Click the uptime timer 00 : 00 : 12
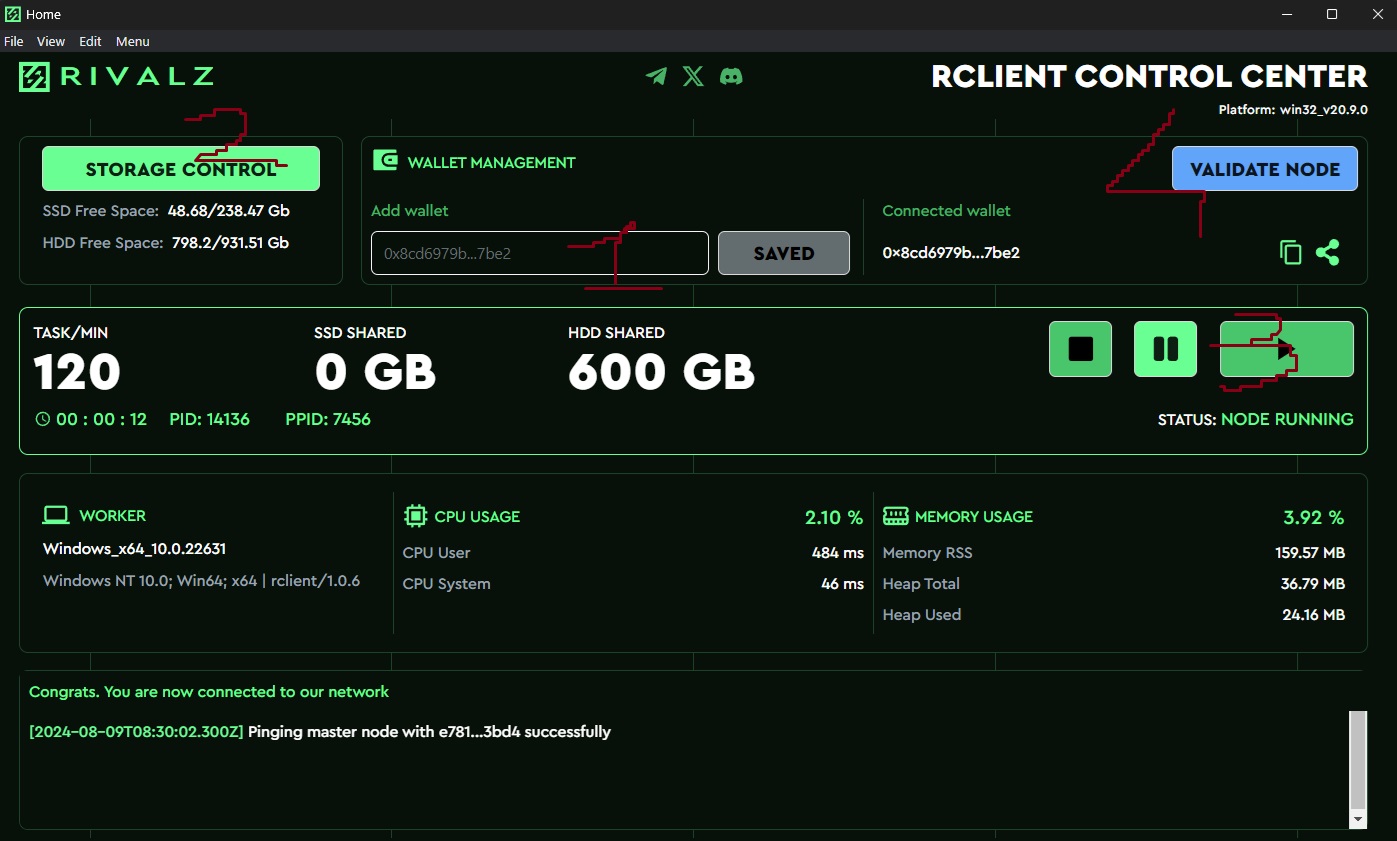Screen dimensions: 1397x841 101,419
